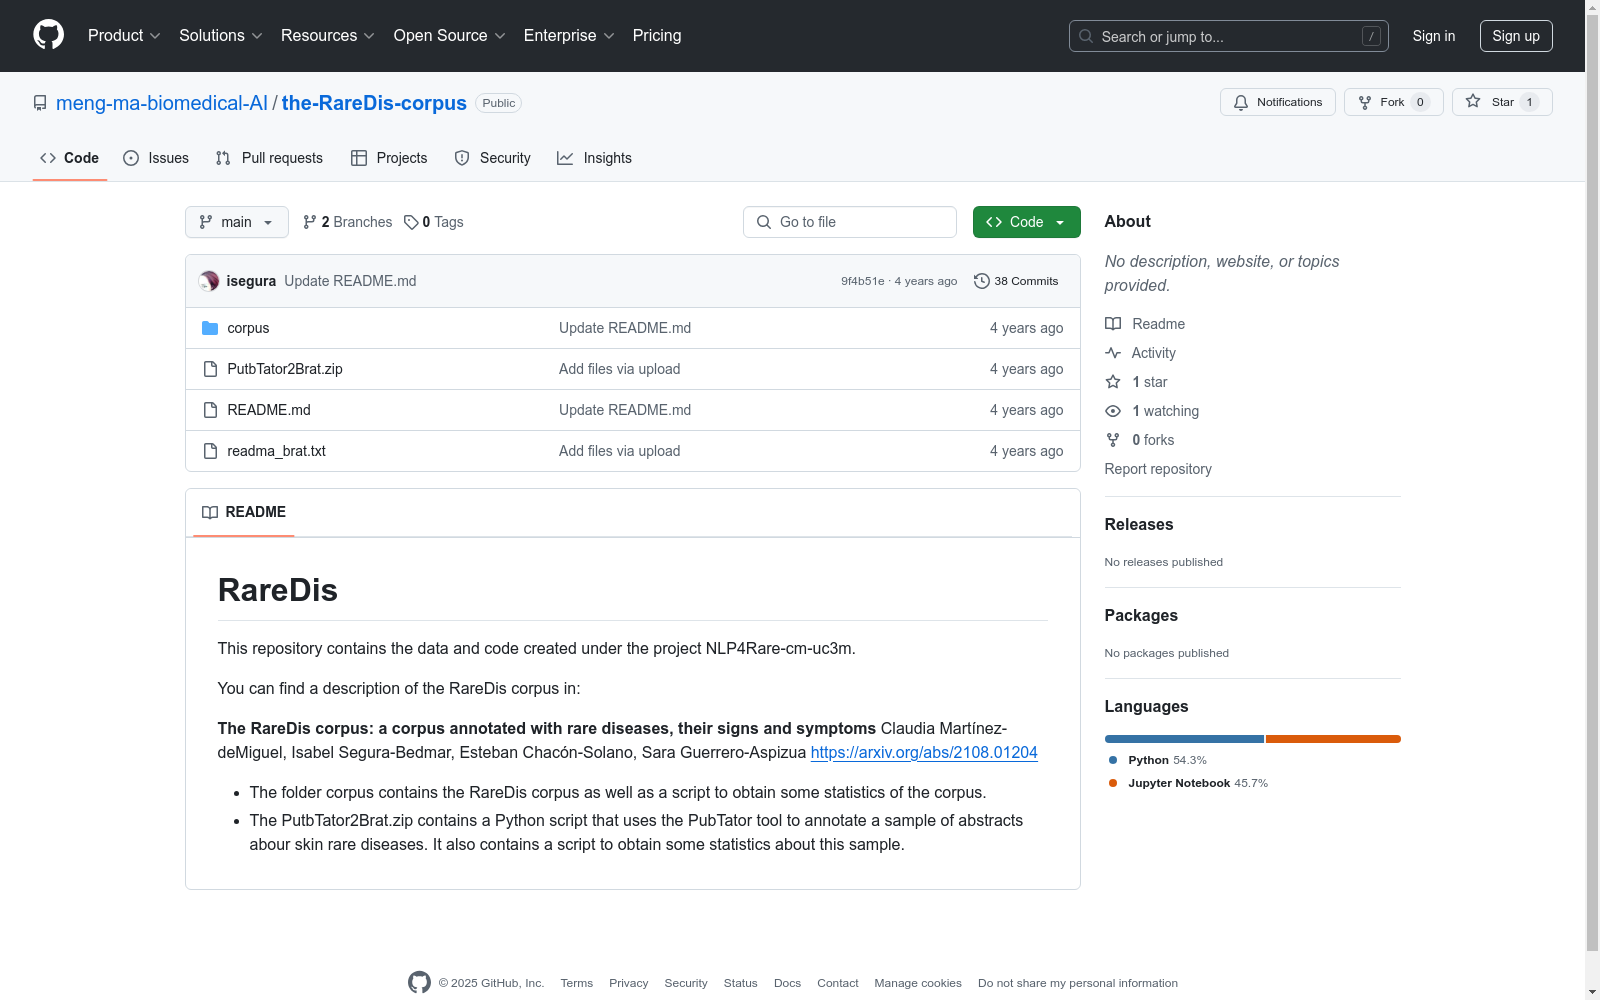View the 2 Branches list
The image size is (1600, 1000).
click(x=348, y=222)
